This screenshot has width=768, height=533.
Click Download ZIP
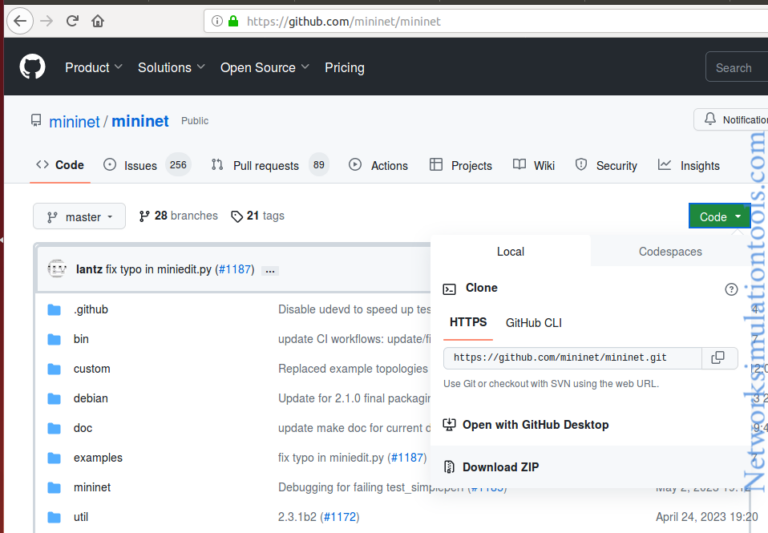tap(500, 467)
